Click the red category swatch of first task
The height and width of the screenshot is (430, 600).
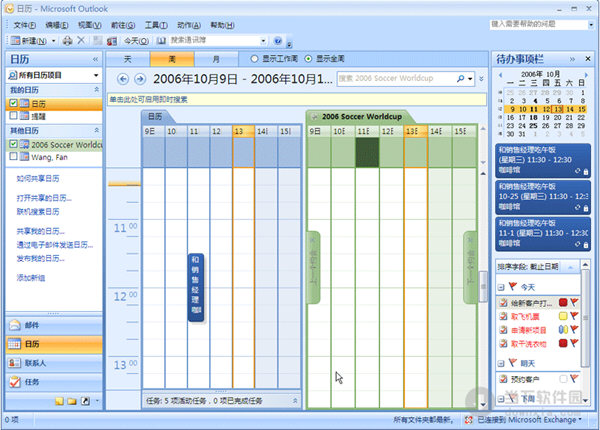(563, 302)
